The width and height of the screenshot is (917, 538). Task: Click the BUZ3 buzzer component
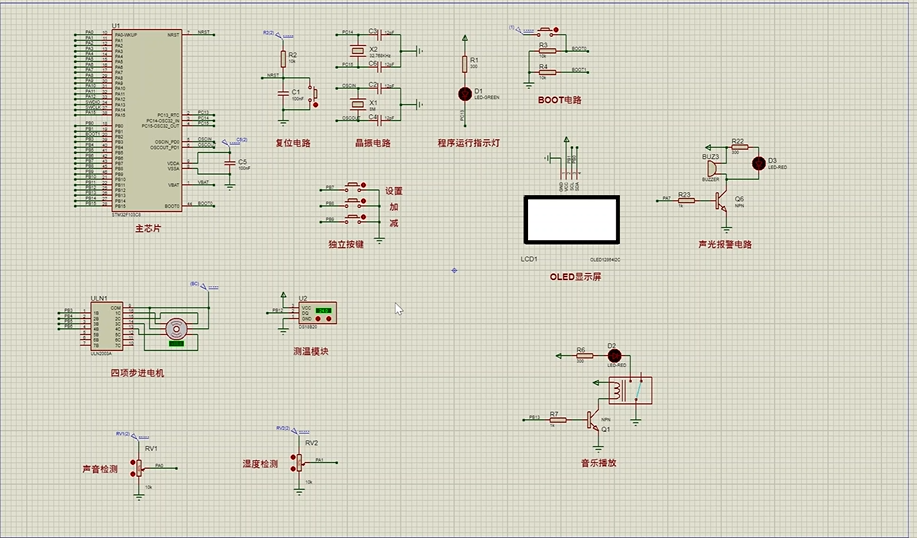click(x=712, y=167)
